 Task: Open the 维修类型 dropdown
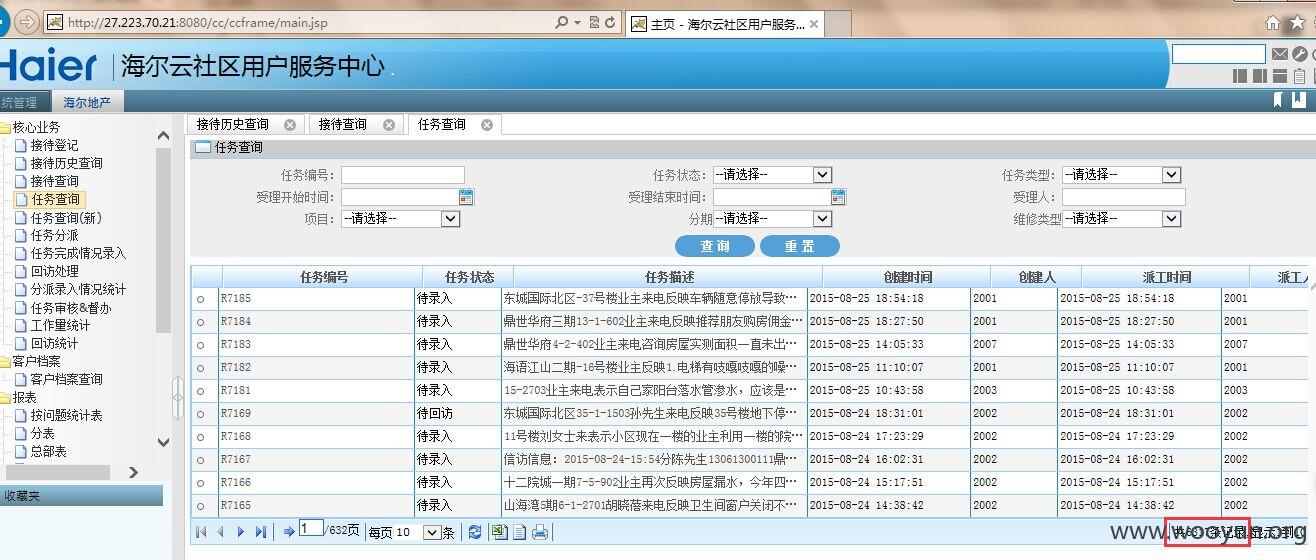click(1121, 218)
